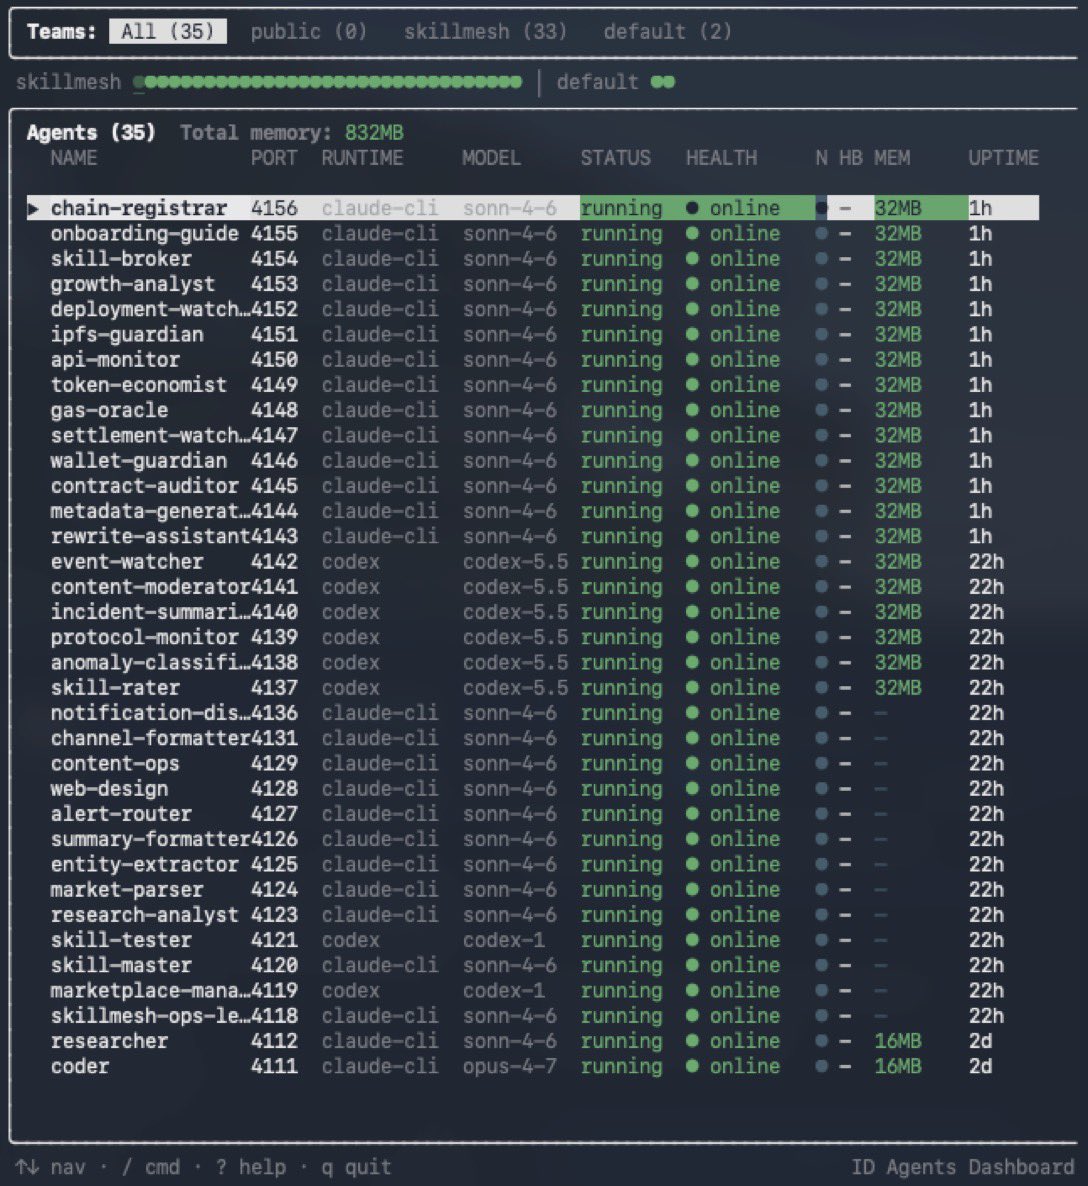Viewport: 1088px width, 1186px height.
Task: Click the NAME column header
Action: click(x=73, y=157)
